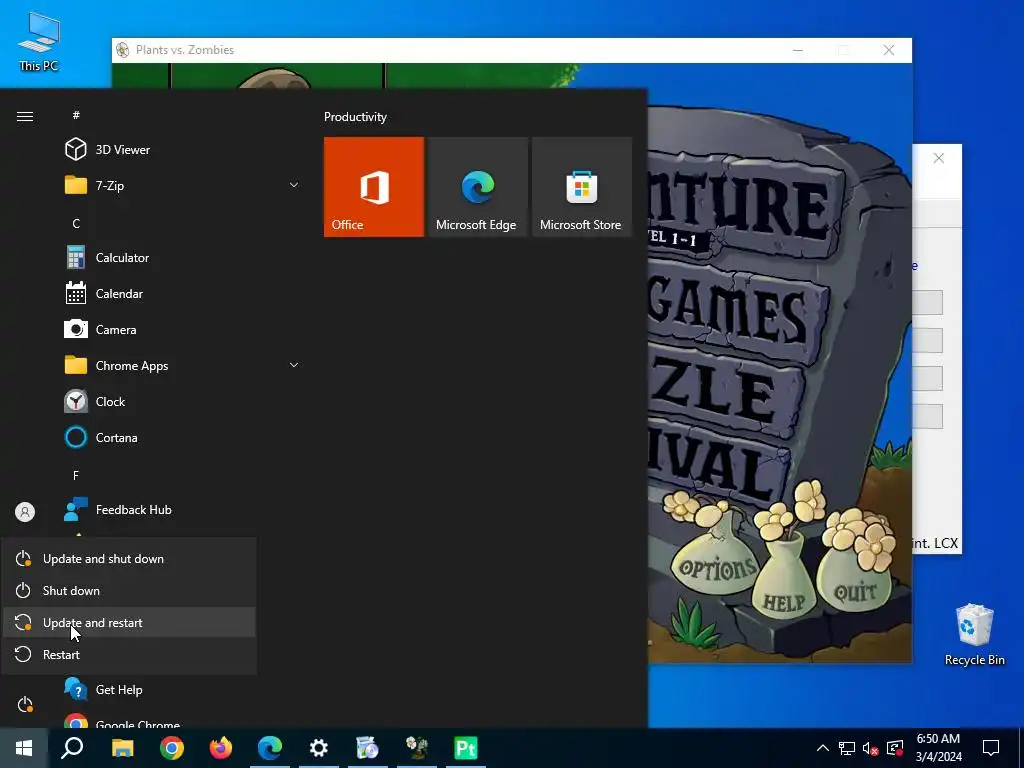Click the Power icon in Start sidebar

pos(25,705)
